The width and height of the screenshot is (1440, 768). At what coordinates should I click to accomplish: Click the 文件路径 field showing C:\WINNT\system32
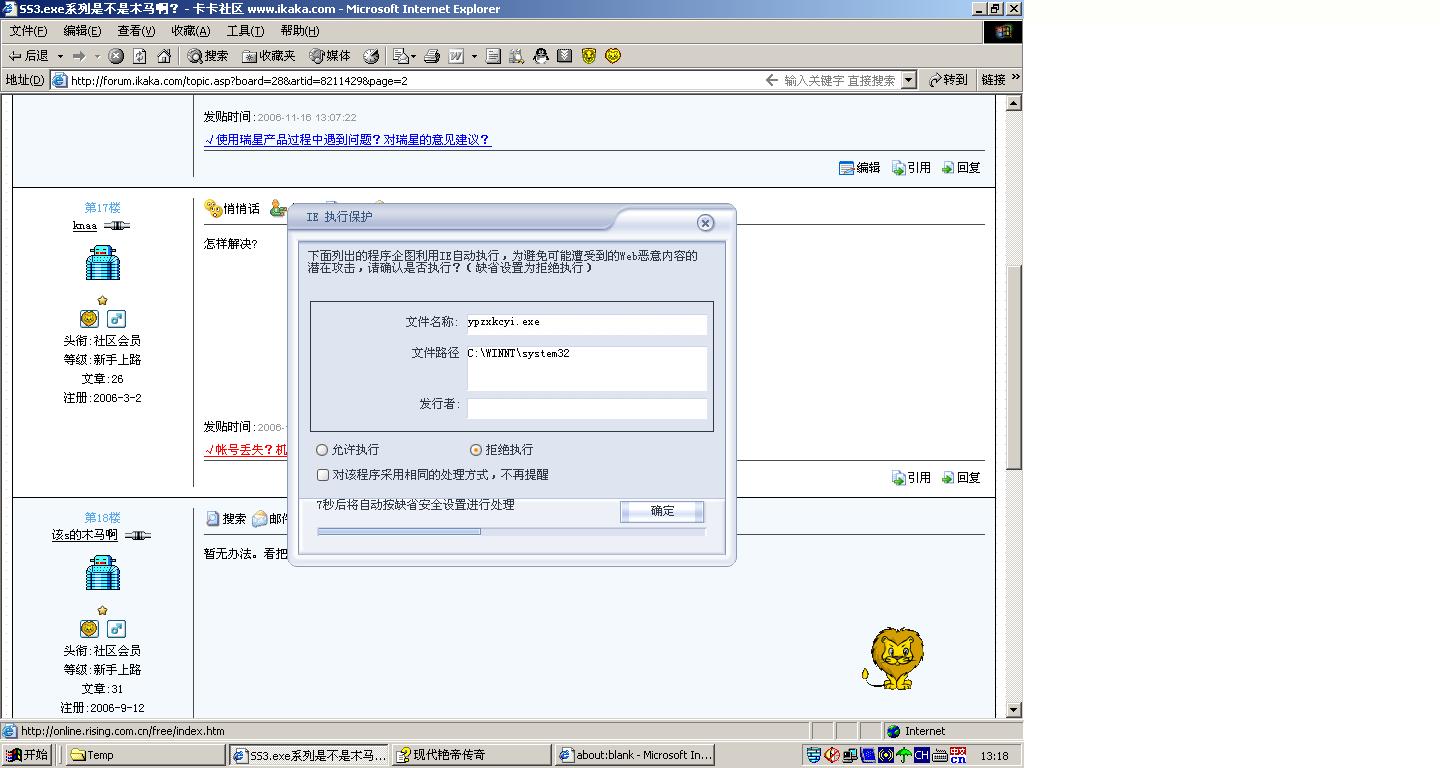coord(587,369)
